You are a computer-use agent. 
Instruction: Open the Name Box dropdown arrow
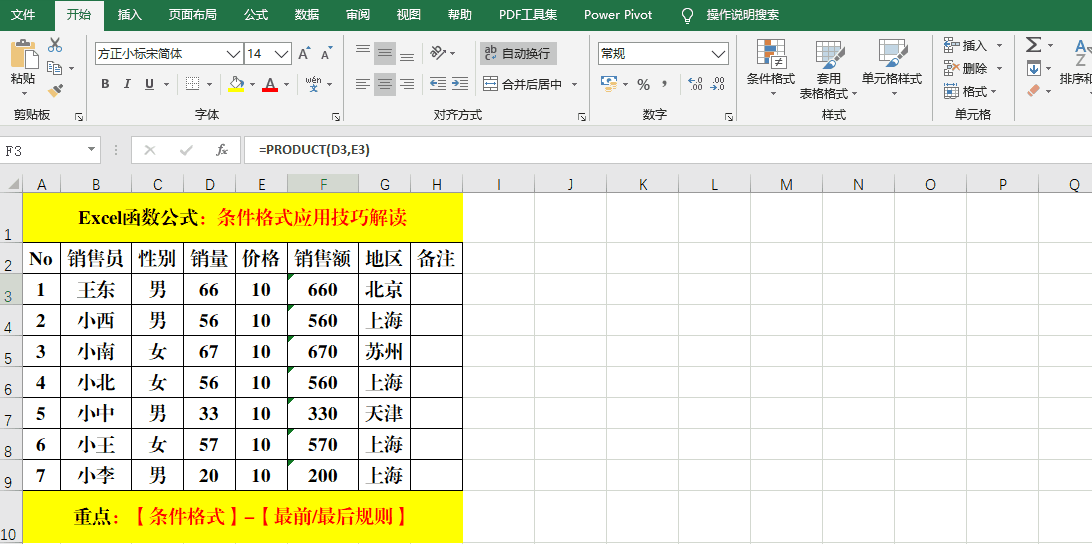(x=92, y=150)
